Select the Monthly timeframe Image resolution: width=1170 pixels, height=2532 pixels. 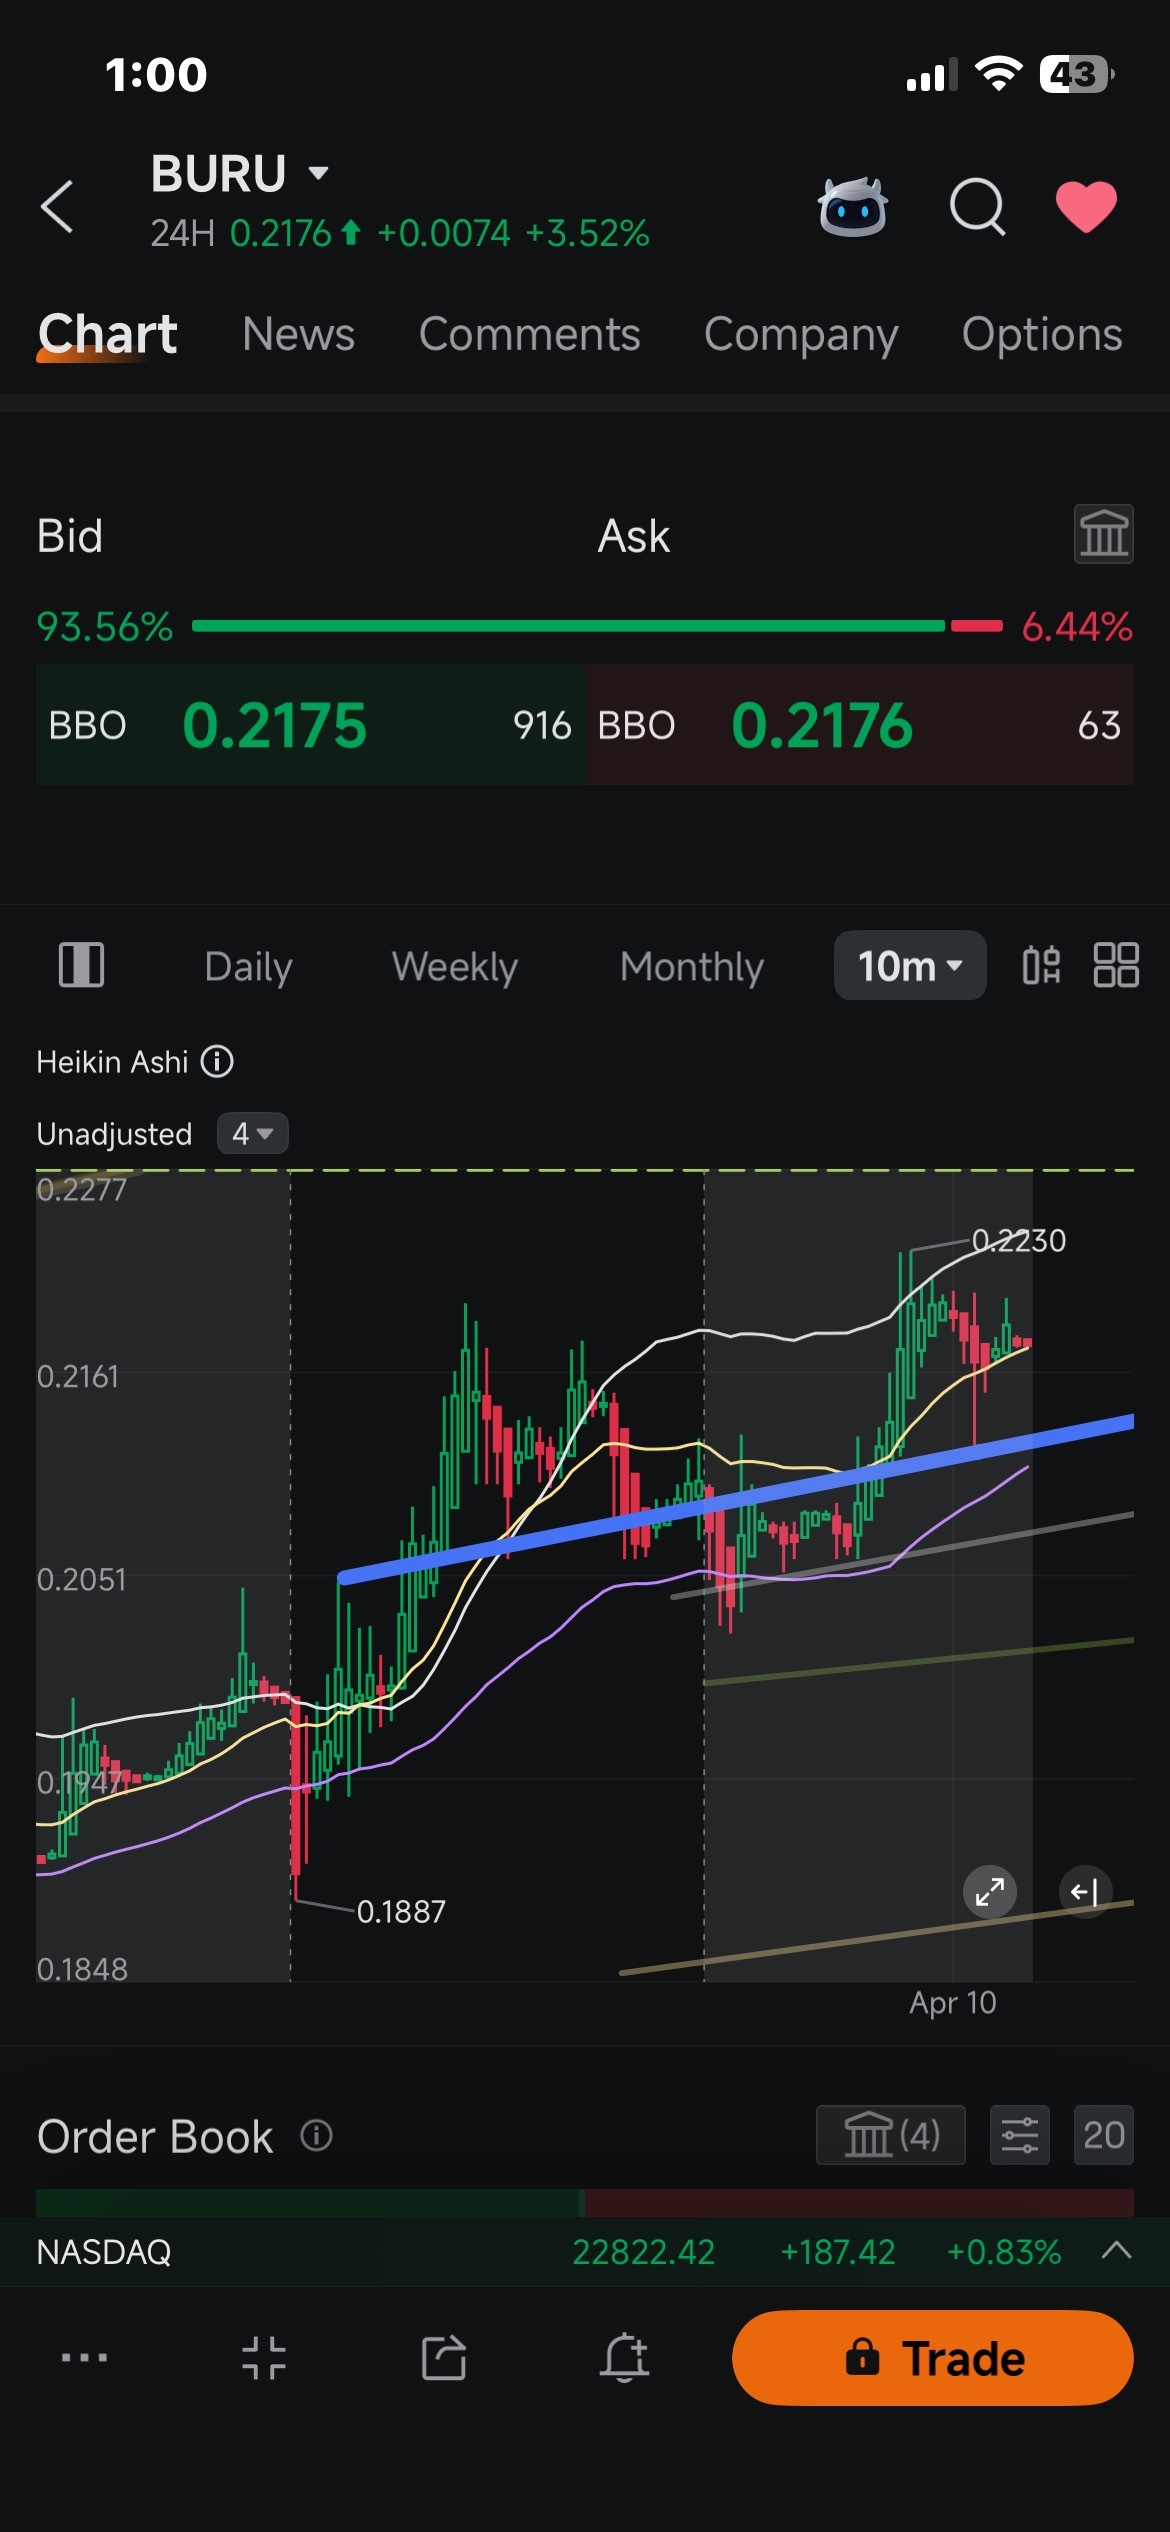[691, 967]
